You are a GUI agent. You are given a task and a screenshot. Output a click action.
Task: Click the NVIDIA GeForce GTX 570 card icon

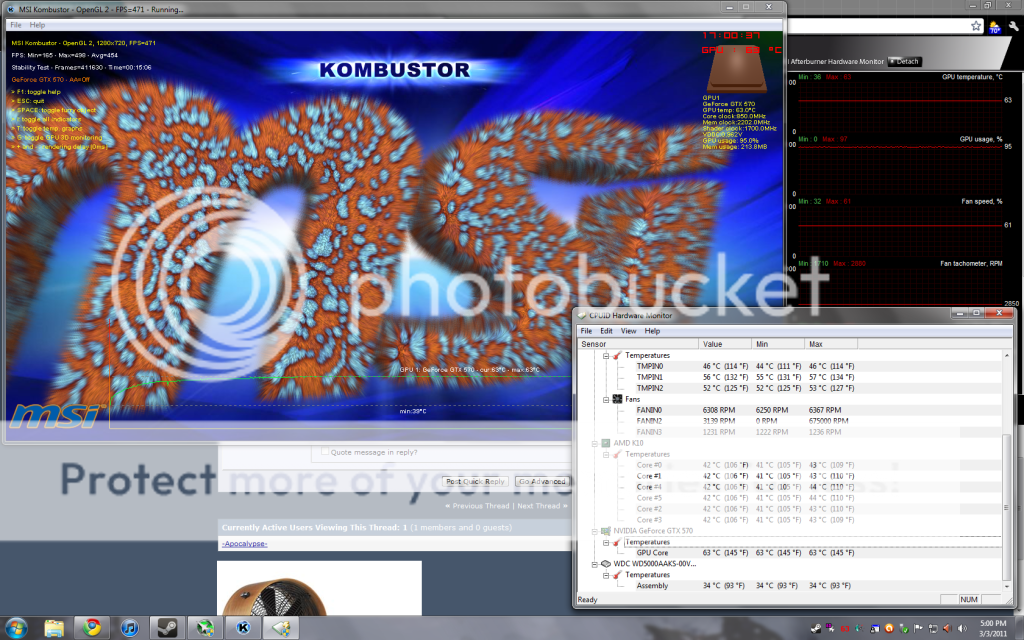coord(605,531)
